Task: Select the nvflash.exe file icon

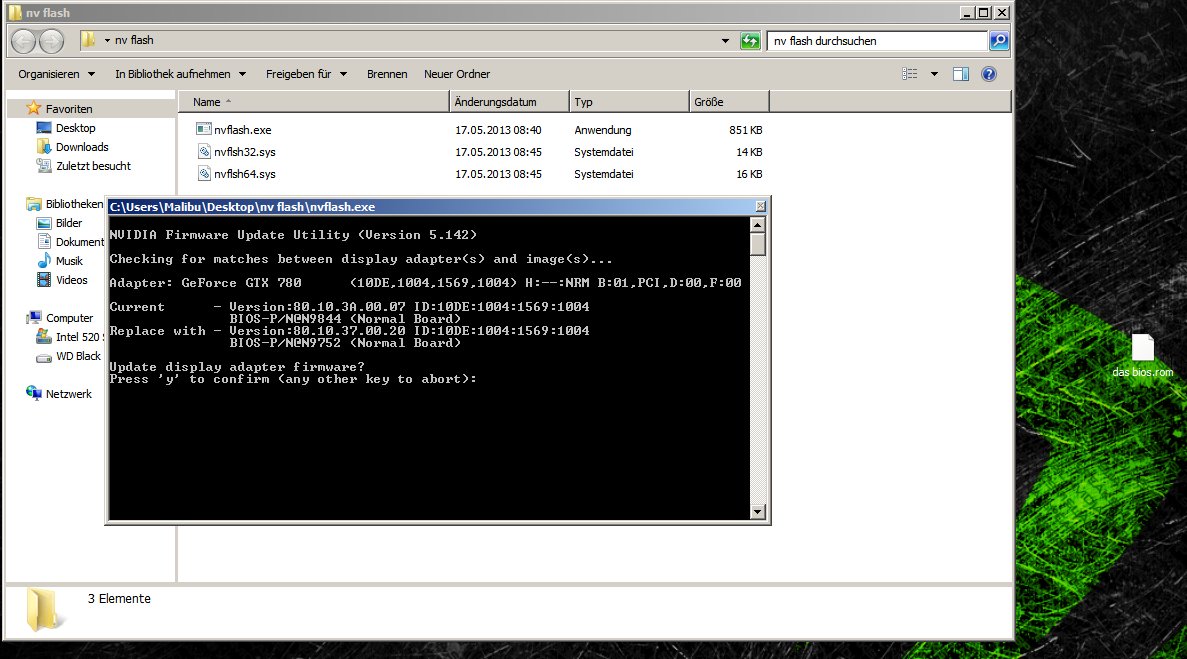Action: (204, 129)
